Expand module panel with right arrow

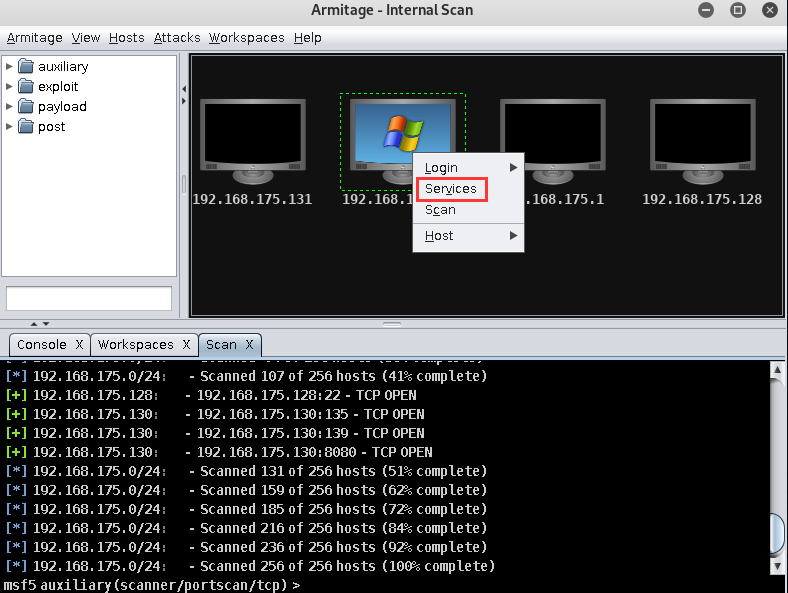[x=184, y=101]
